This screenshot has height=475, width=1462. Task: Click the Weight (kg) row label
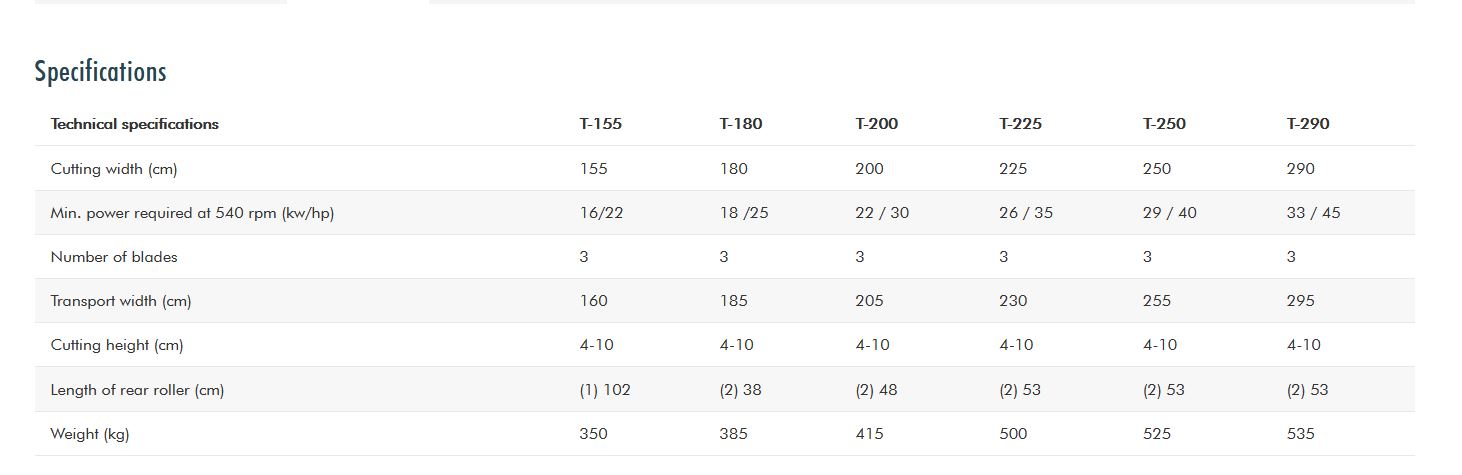[x=89, y=434]
